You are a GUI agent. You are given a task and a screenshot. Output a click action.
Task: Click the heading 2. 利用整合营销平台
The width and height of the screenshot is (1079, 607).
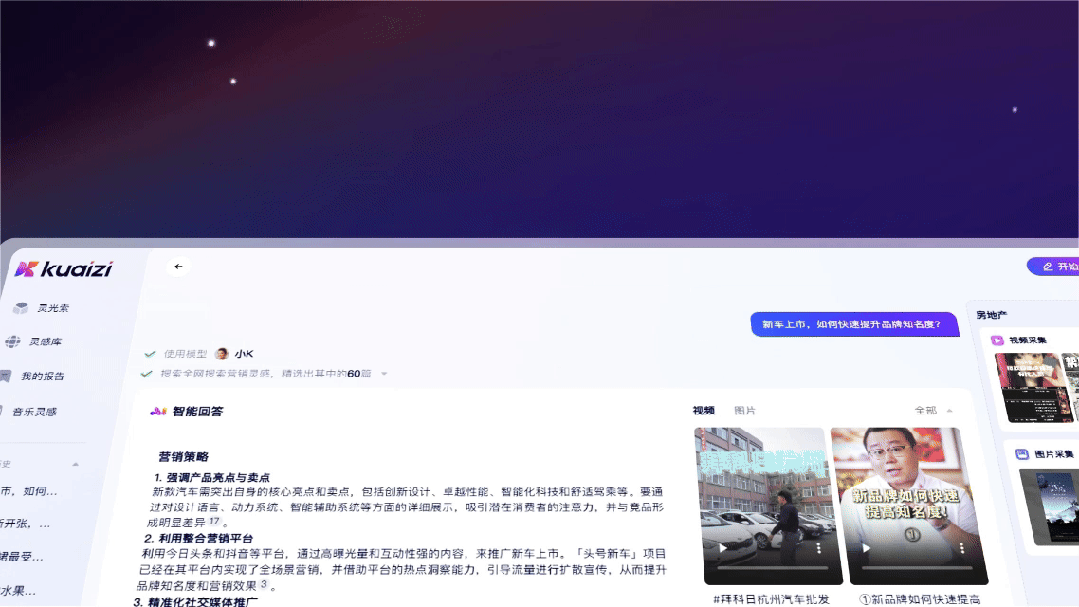199,538
